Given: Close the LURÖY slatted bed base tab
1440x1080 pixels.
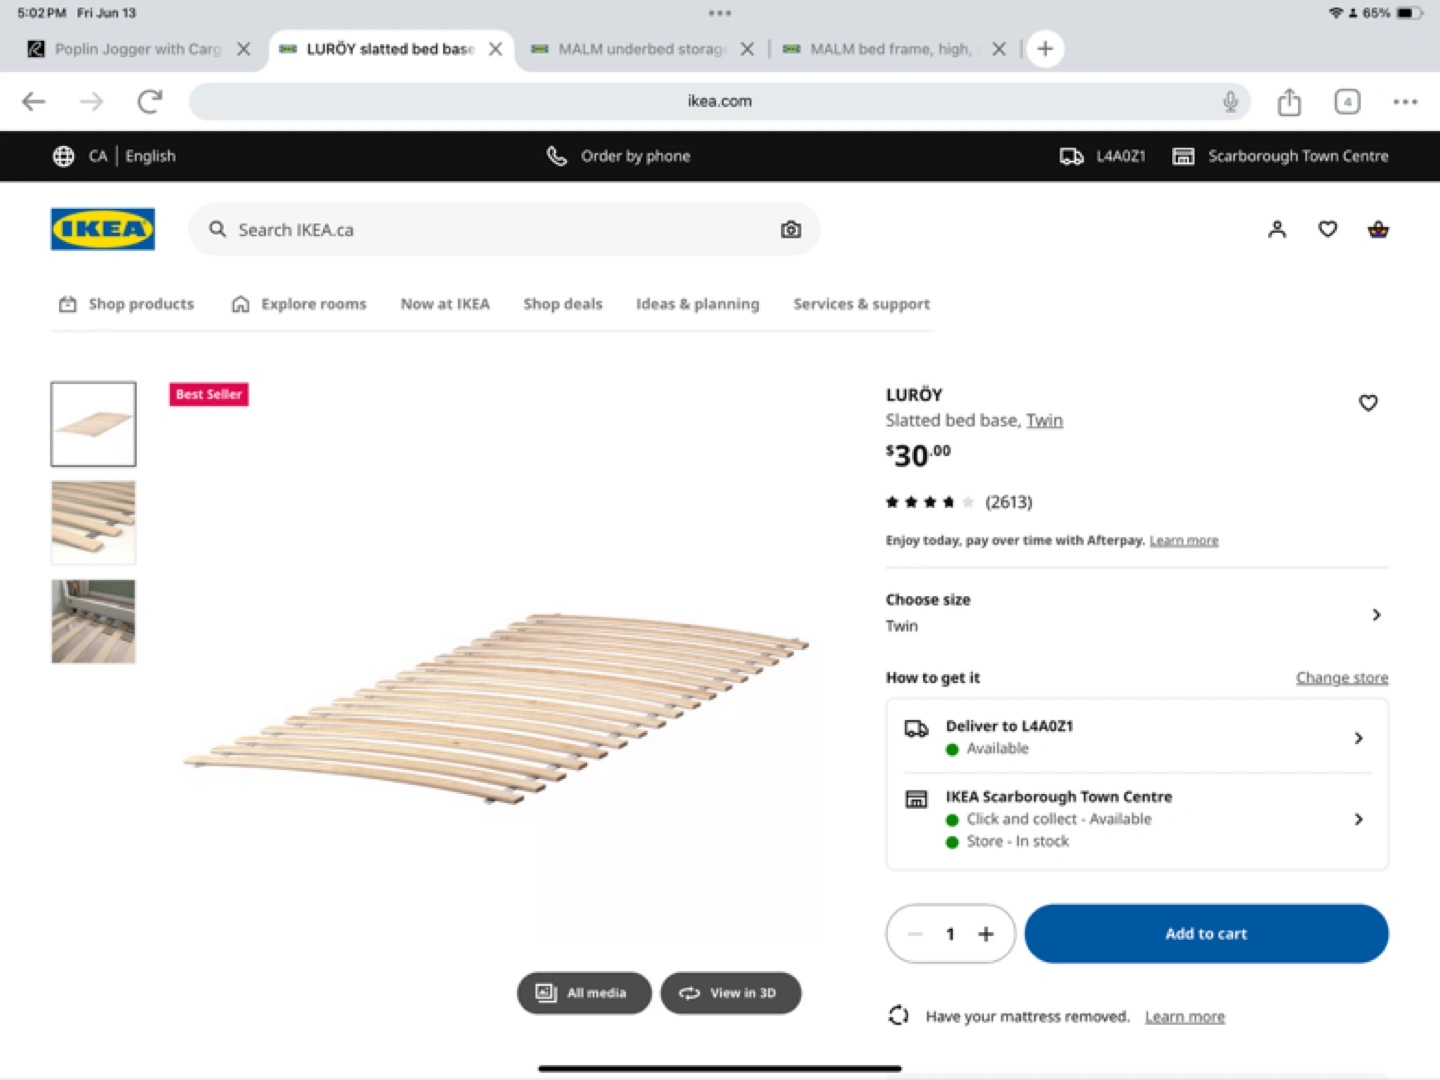Looking at the screenshot, I should click(495, 49).
